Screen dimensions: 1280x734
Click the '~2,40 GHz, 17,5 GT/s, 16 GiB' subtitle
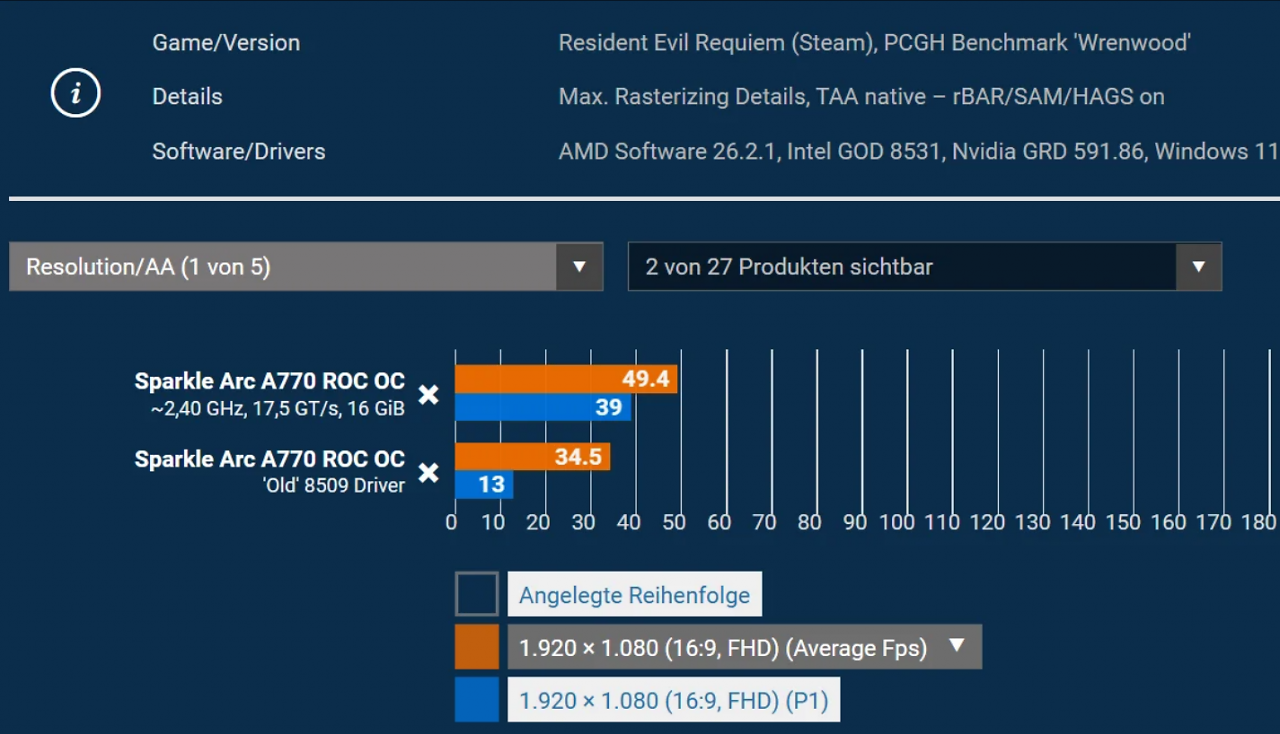pos(277,408)
